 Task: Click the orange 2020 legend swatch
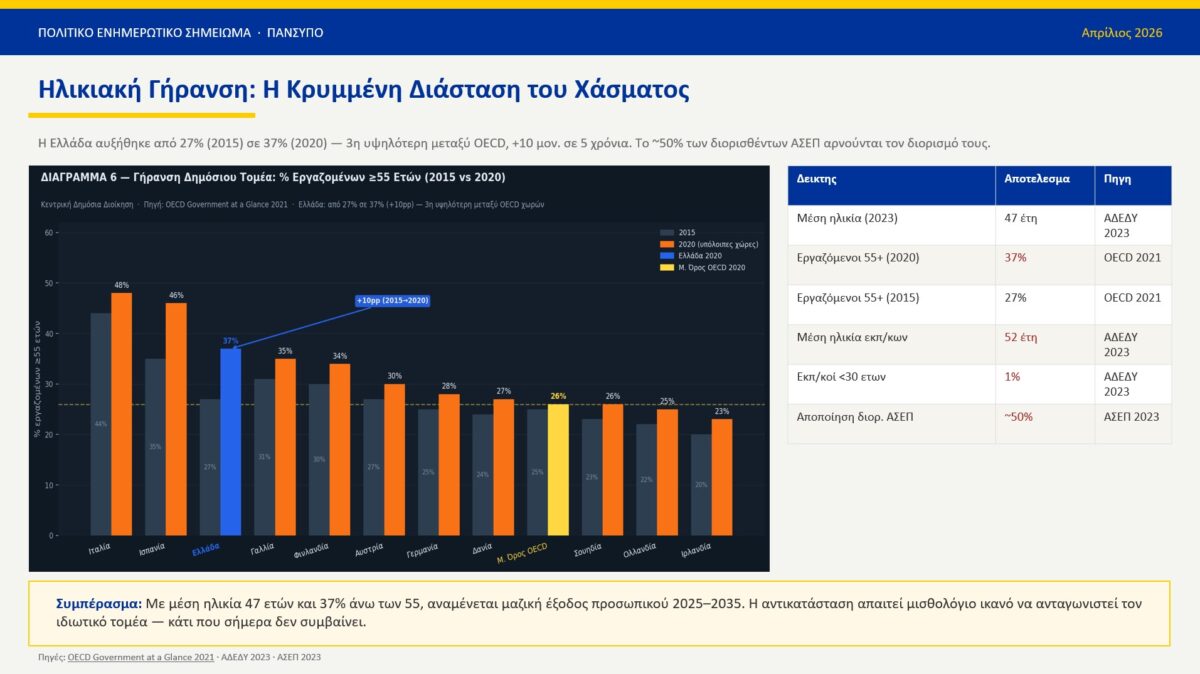click(667, 244)
